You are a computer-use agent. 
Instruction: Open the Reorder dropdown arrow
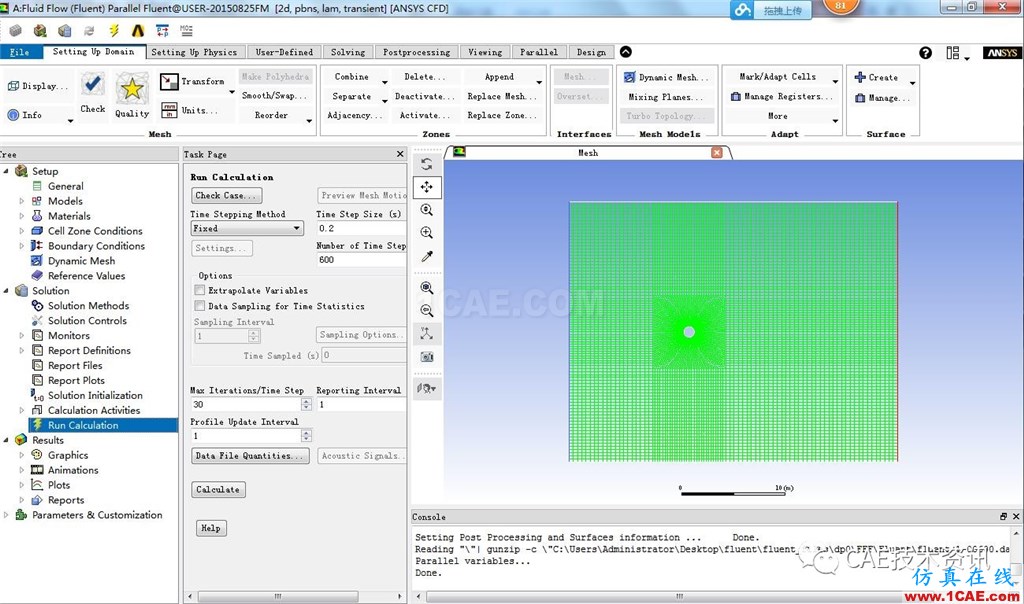coord(309,121)
